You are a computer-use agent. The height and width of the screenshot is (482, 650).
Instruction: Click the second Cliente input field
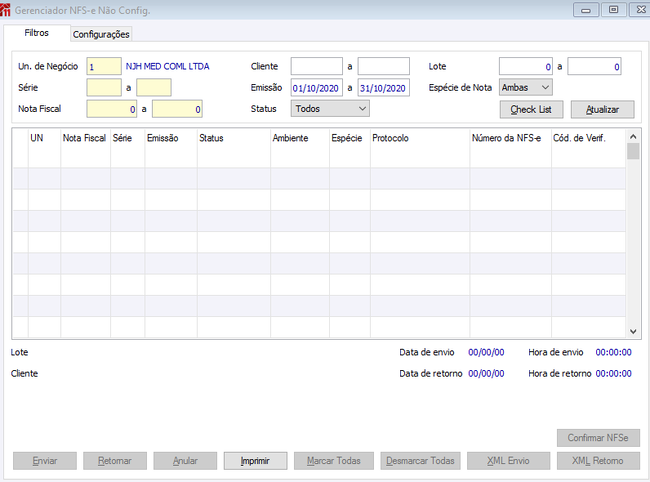pos(384,66)
